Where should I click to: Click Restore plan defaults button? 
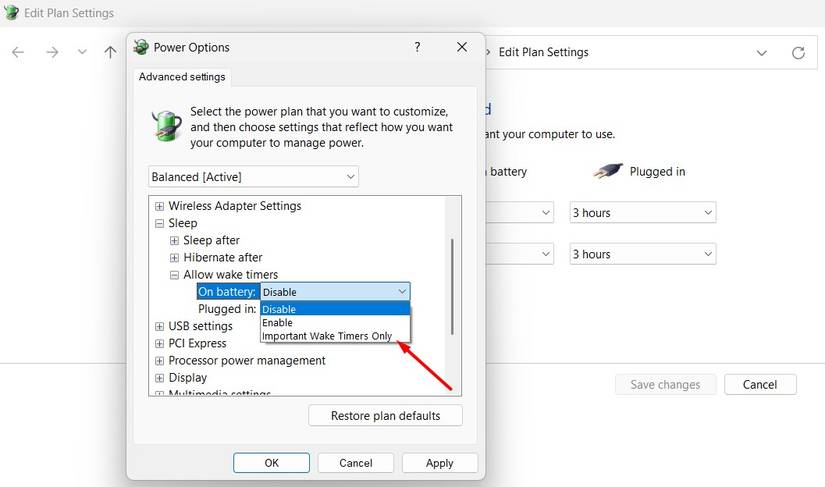(385, 415)
